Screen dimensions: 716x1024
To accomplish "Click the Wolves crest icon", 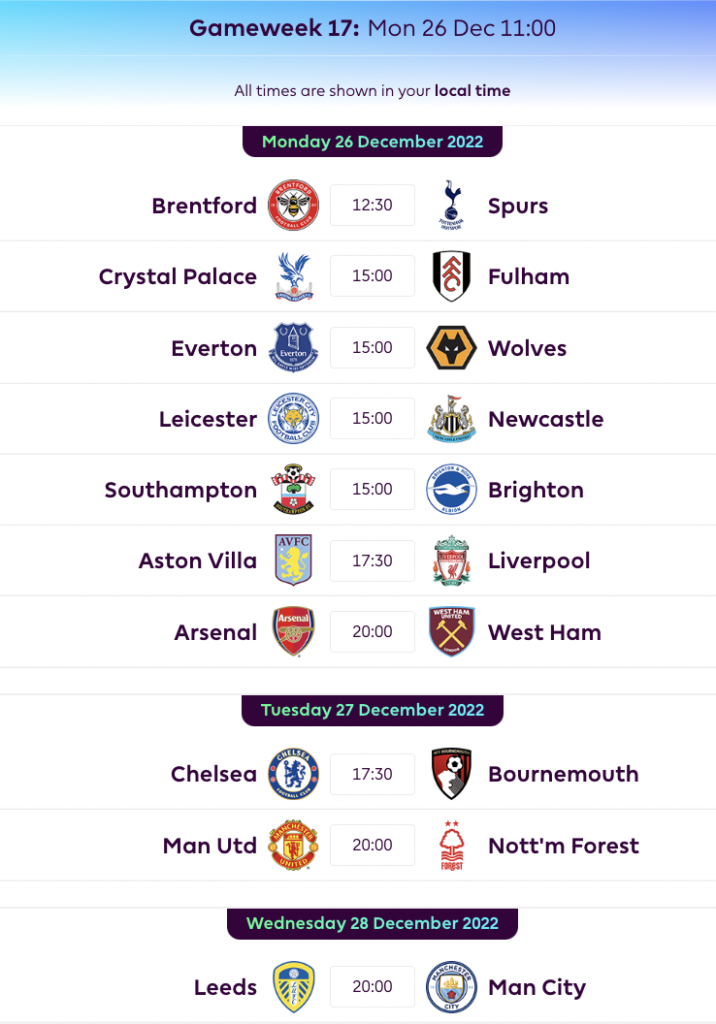I will tap(451, 347).
